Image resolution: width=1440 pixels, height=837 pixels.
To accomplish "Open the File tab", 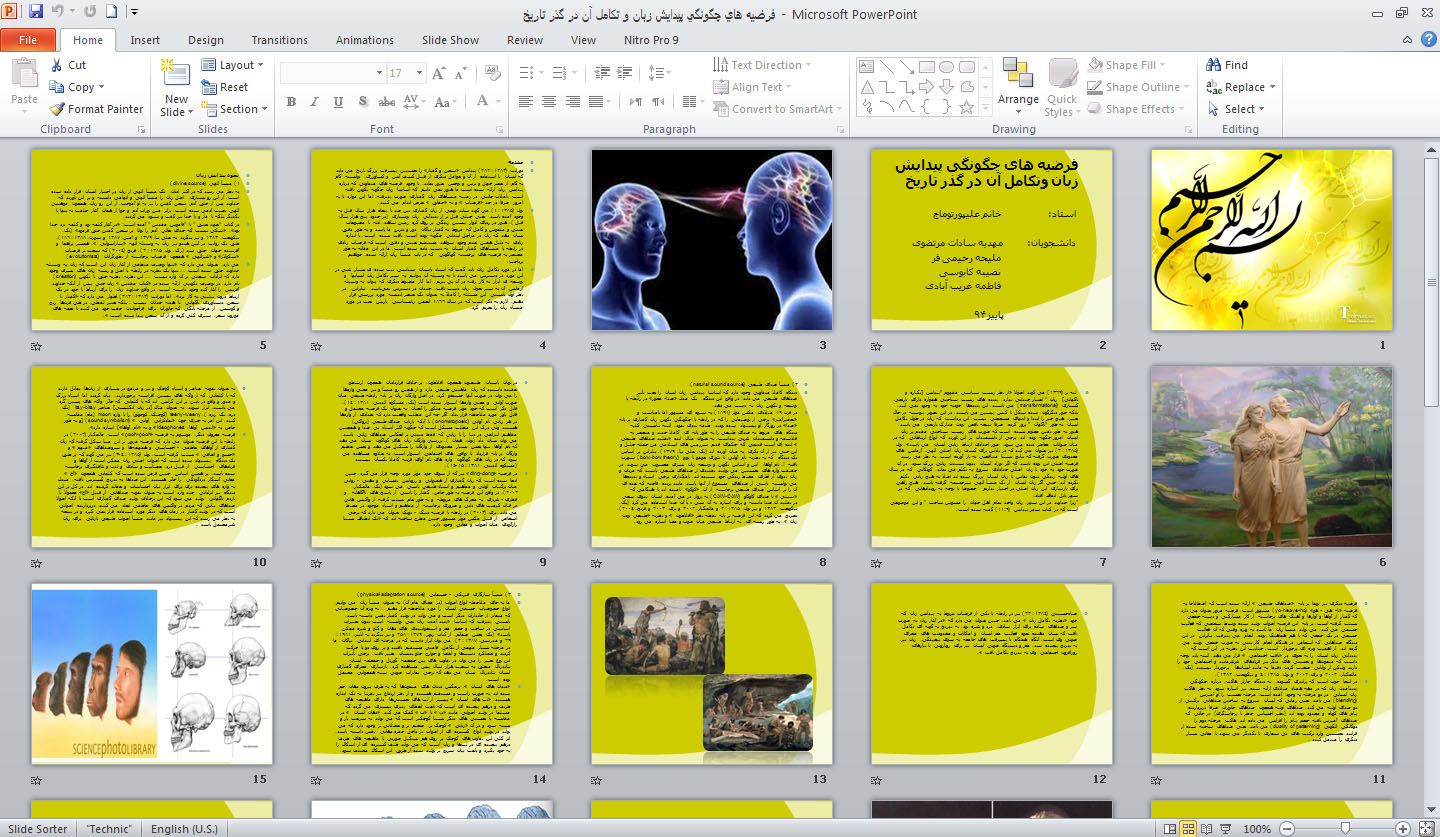I will [x=28, y=40].
